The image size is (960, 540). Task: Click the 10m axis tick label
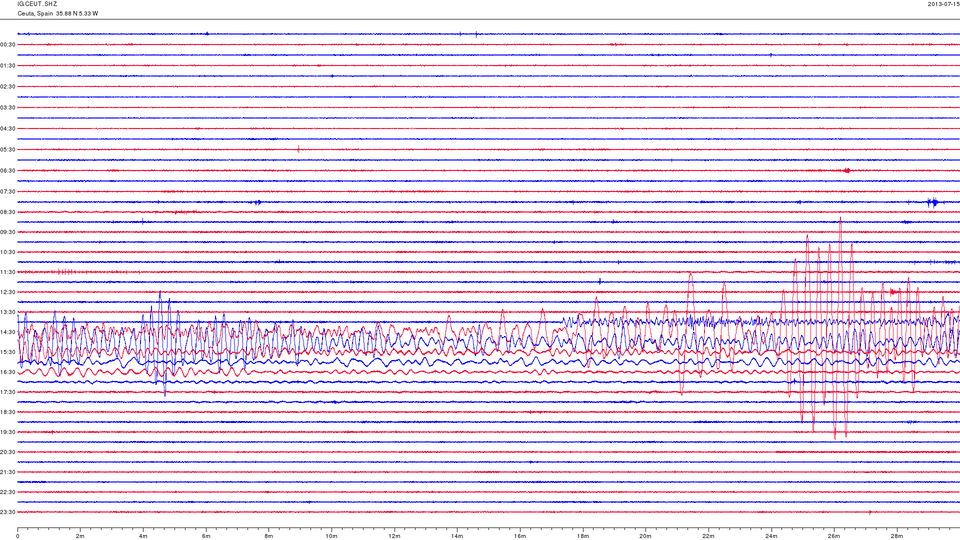click(x=331, y=536)
